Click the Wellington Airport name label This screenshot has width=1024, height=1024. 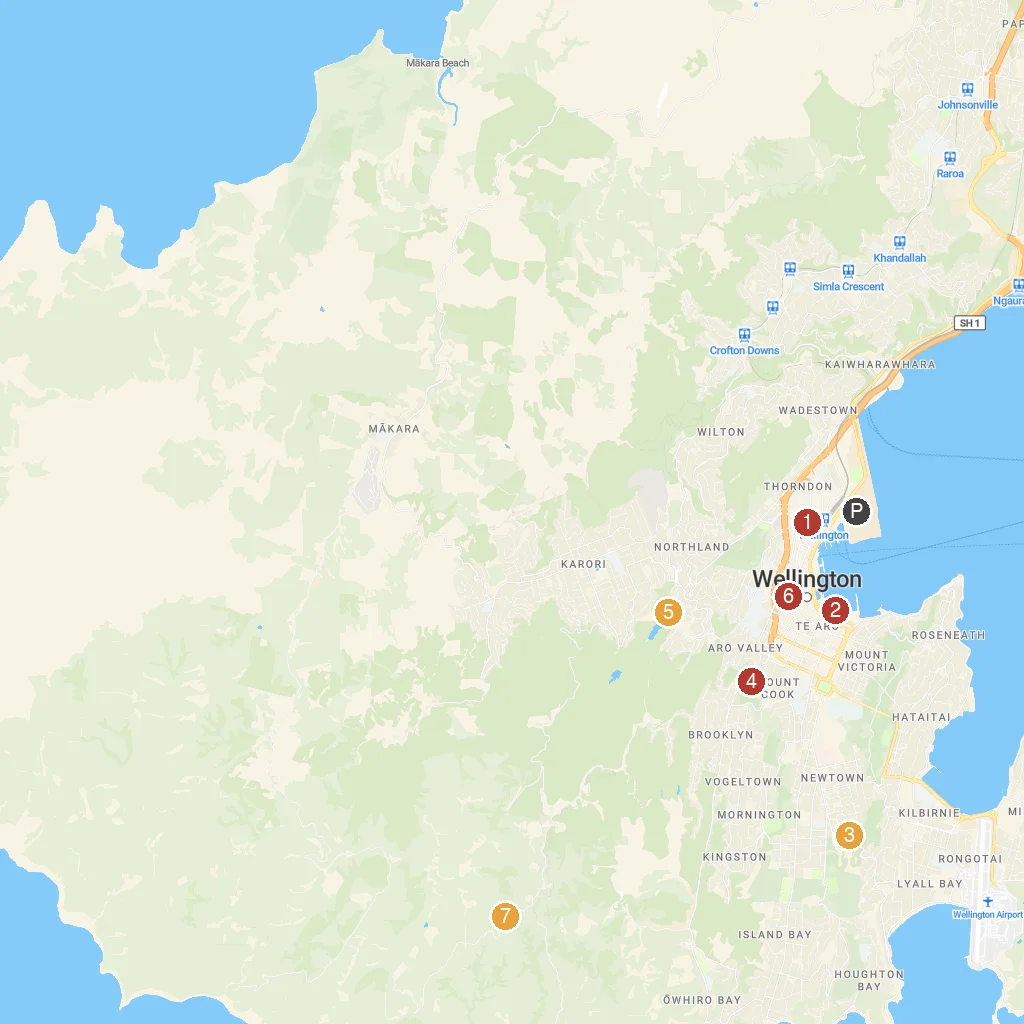pyautogui.click(x=987, y=915)
